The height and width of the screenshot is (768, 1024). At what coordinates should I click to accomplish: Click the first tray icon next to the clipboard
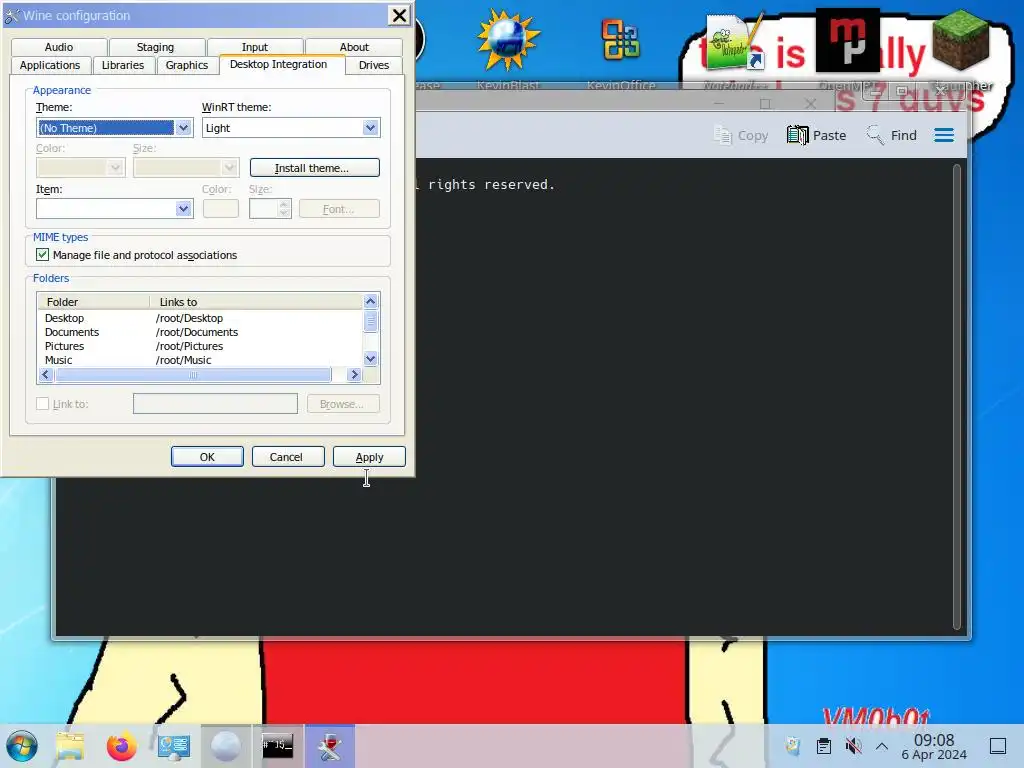pyautogui.click(x=793, y=746)
